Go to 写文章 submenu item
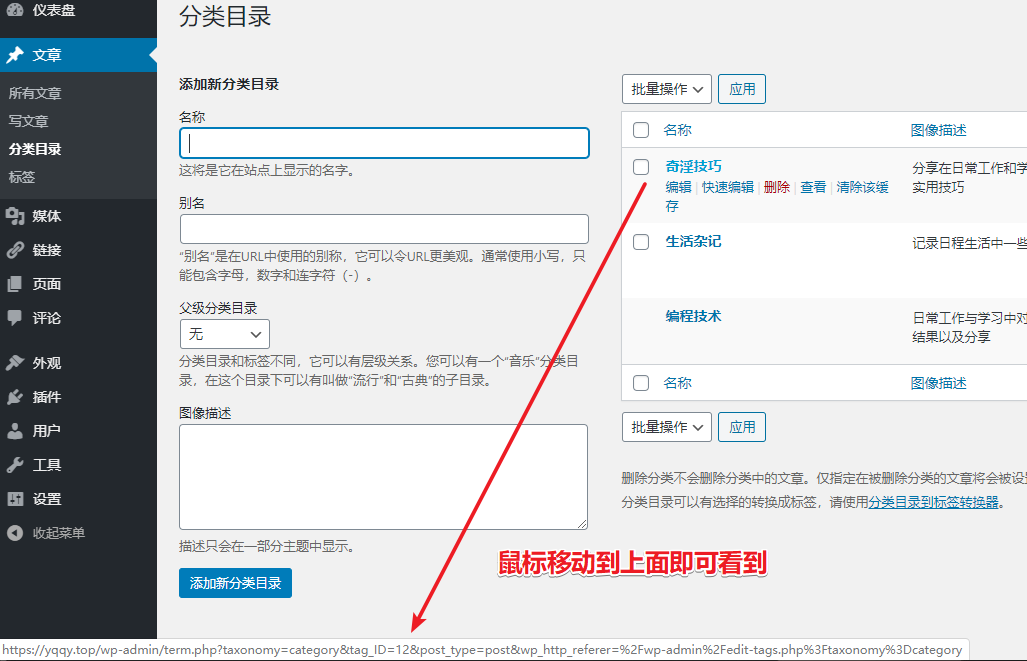The height and width of the screenshot is (661, 1027). coord(28,121)
